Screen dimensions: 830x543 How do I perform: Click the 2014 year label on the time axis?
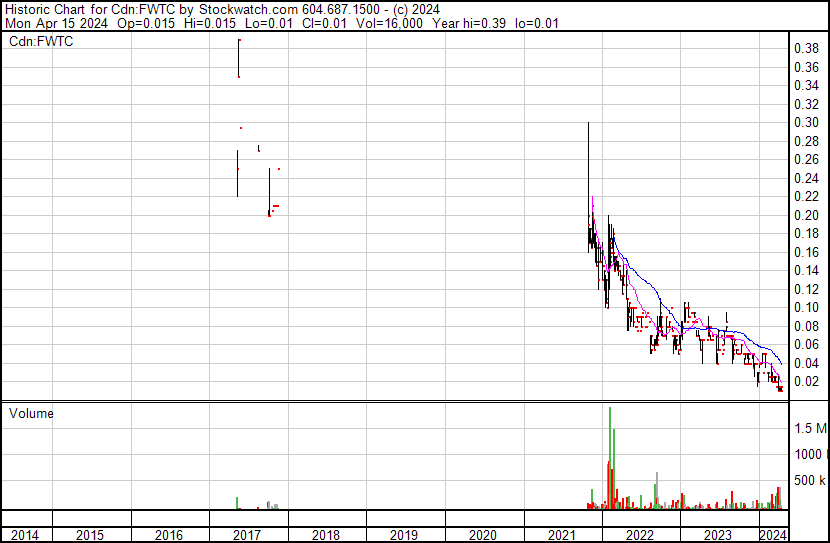coord(24,535)
